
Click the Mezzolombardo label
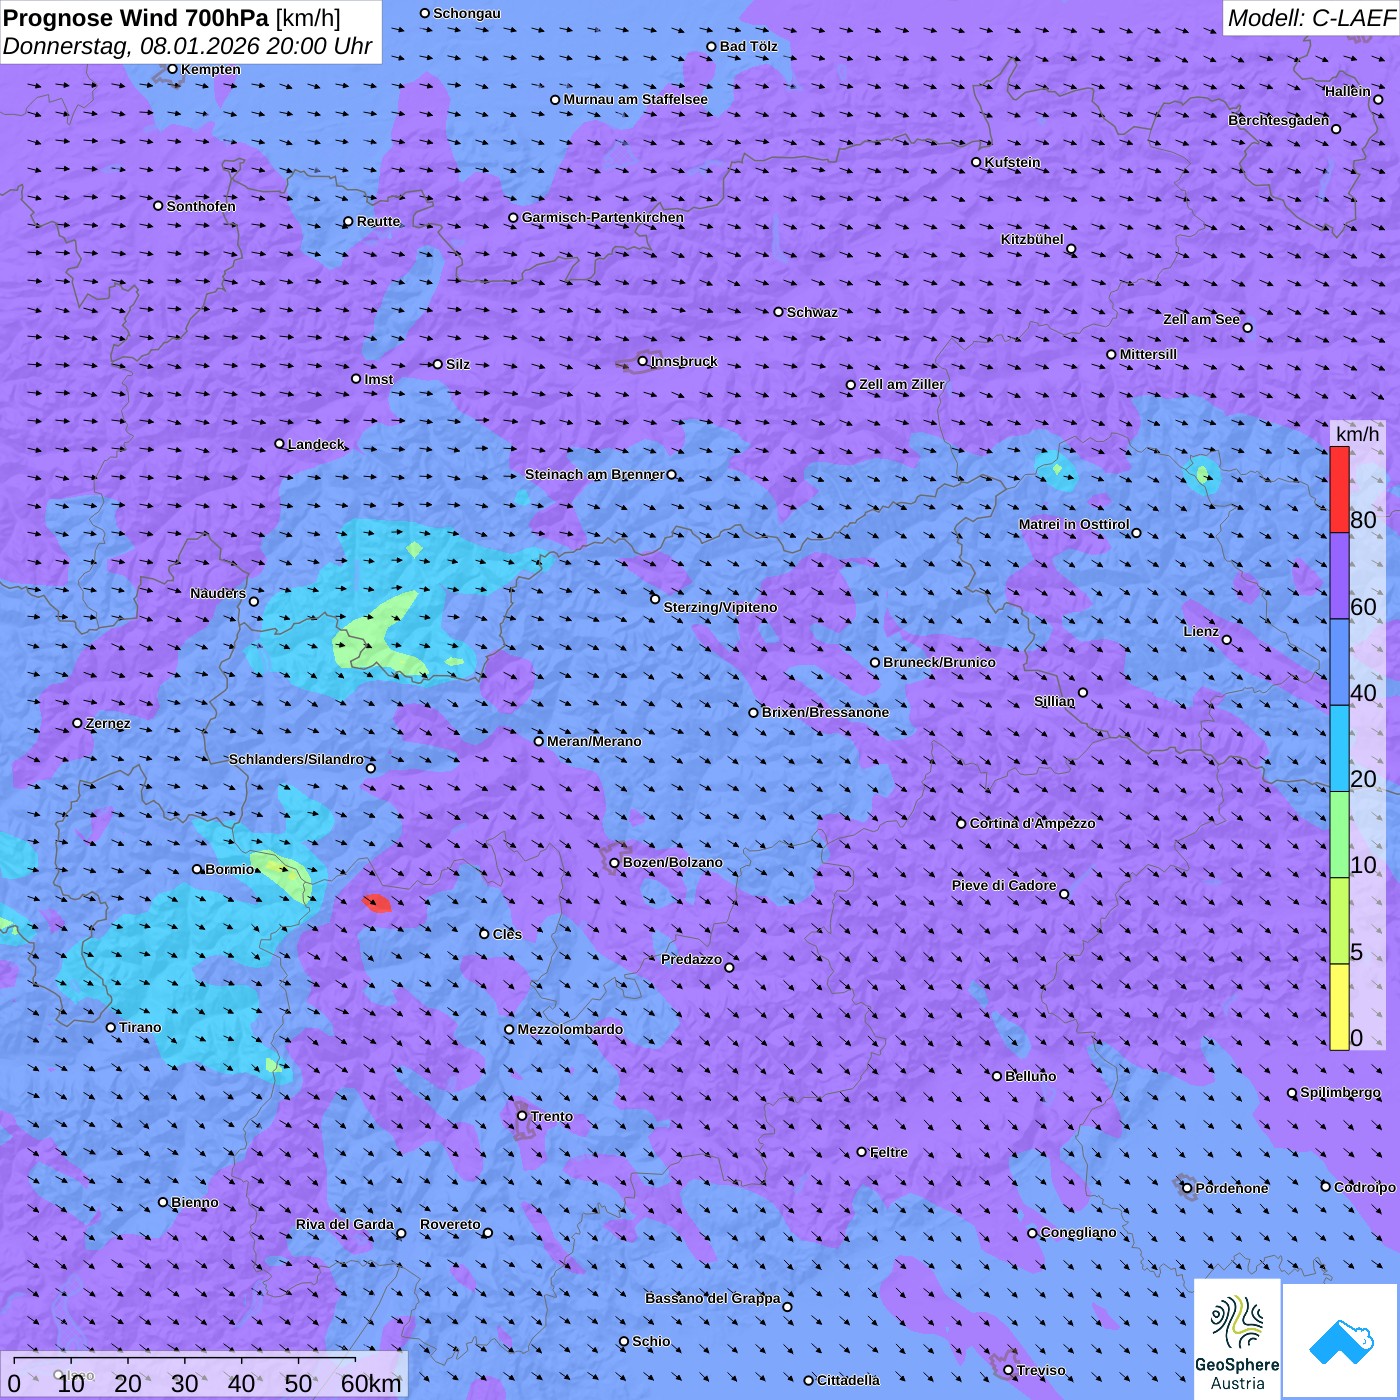tap(570, 1029)
